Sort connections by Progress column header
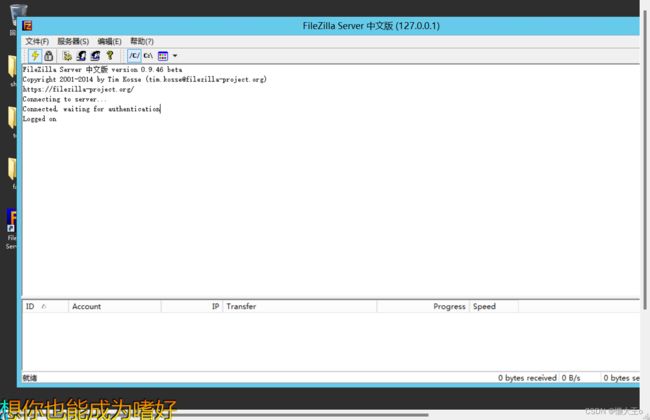The width and height of the screenshot is (650, 420). click(x=423, y=306)
